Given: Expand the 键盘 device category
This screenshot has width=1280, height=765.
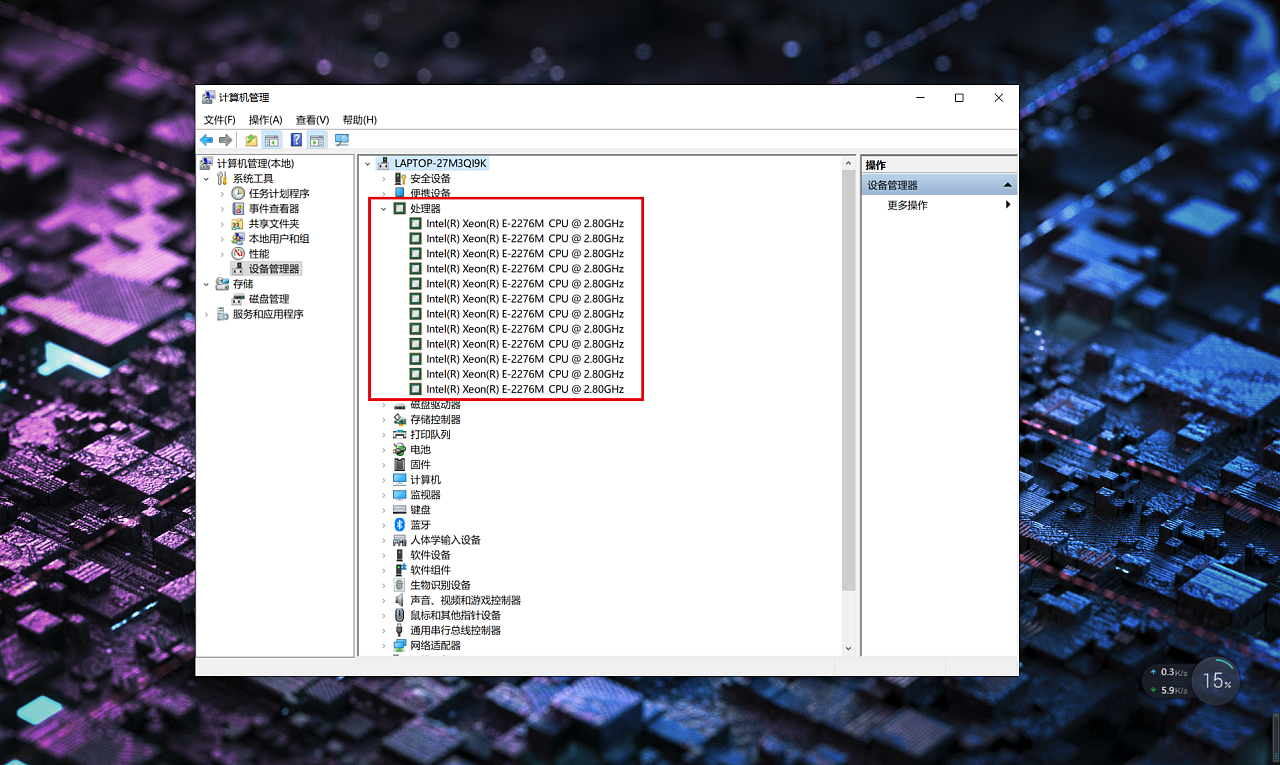Looking at the screenshot, I should (383, 510).
